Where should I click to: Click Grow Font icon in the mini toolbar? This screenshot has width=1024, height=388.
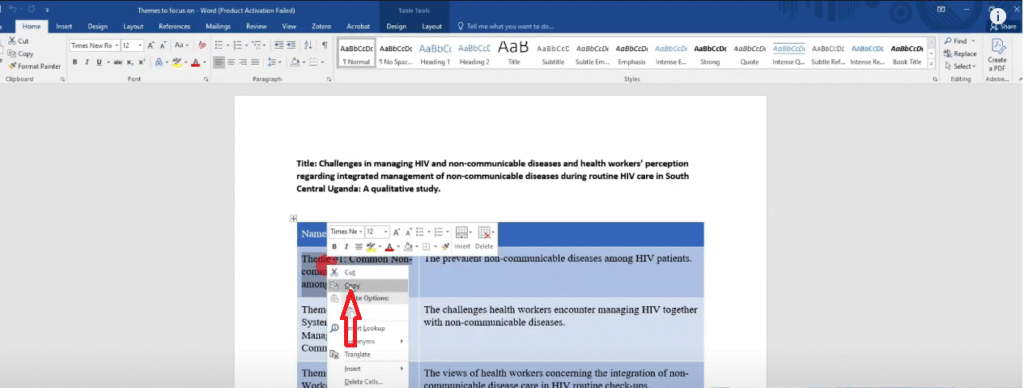coord(396,232)
